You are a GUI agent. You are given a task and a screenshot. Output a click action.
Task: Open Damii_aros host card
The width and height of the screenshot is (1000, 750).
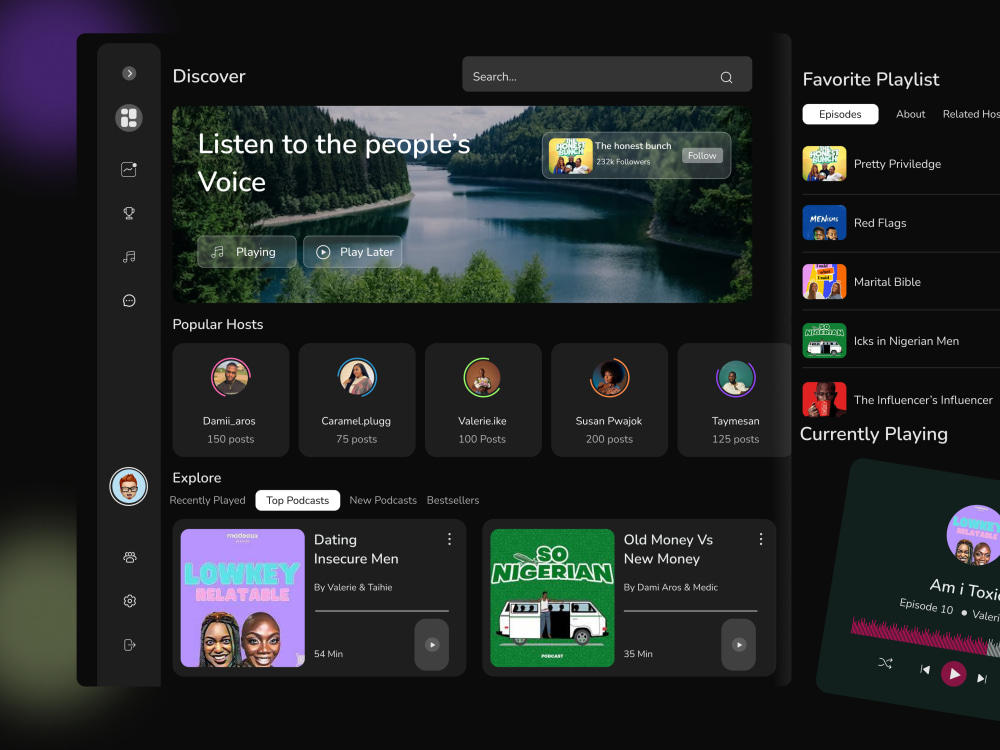[x=230, y=400]
